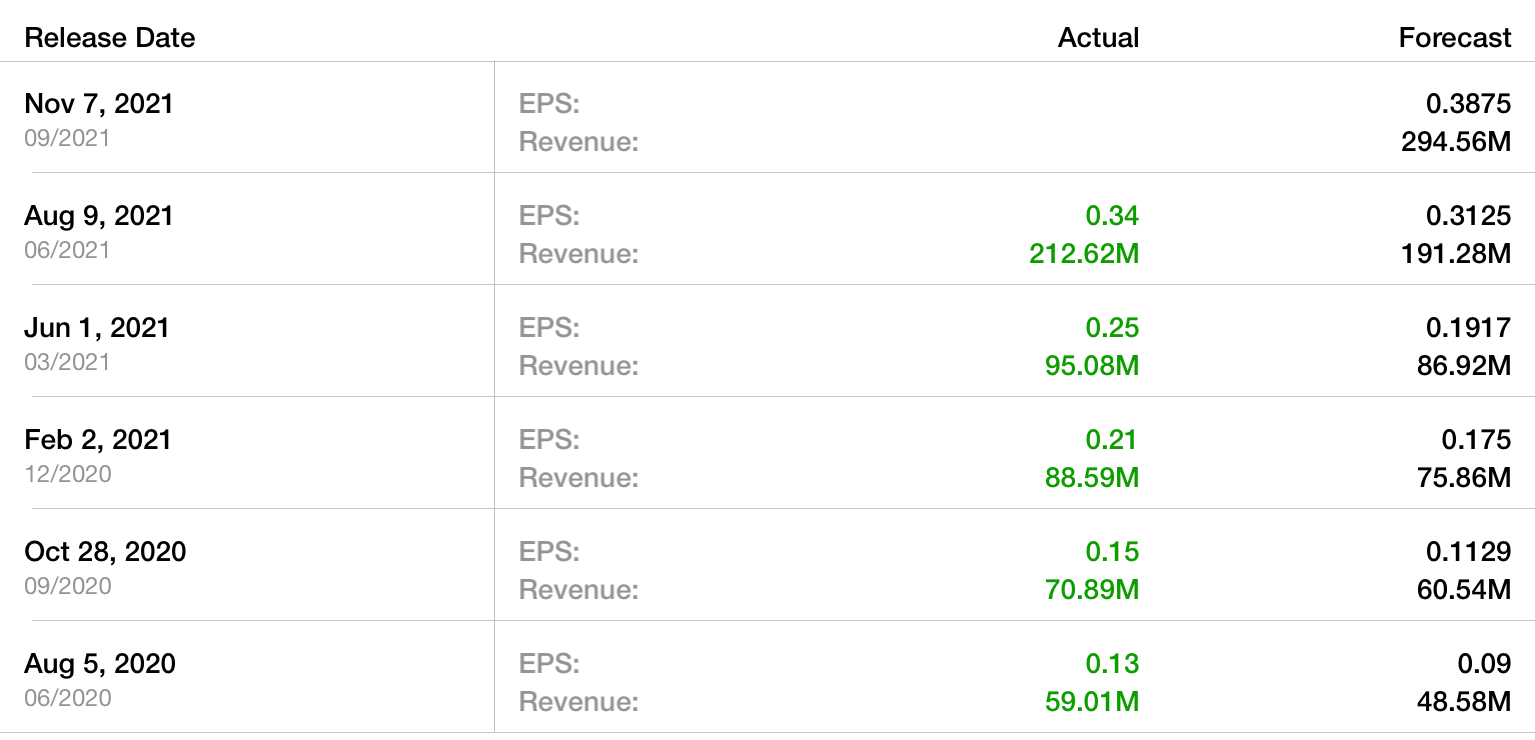This screenshot has width=1535, height=740.
Task: Open the Feb 2, 2021 earnings entry
Action: pyautogui.click(x=98, y=440)
